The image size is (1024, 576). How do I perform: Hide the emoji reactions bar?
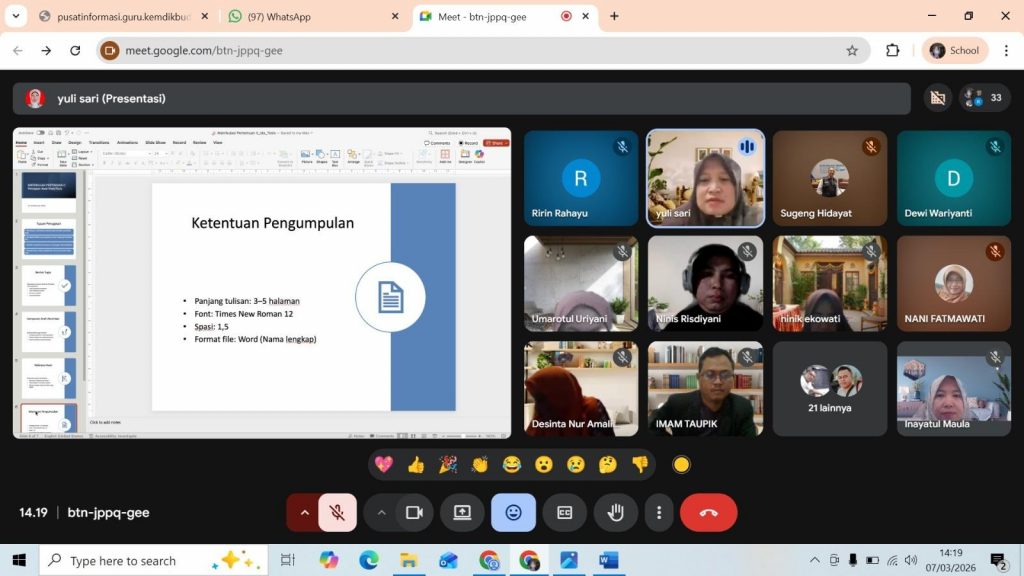[513, 512]
